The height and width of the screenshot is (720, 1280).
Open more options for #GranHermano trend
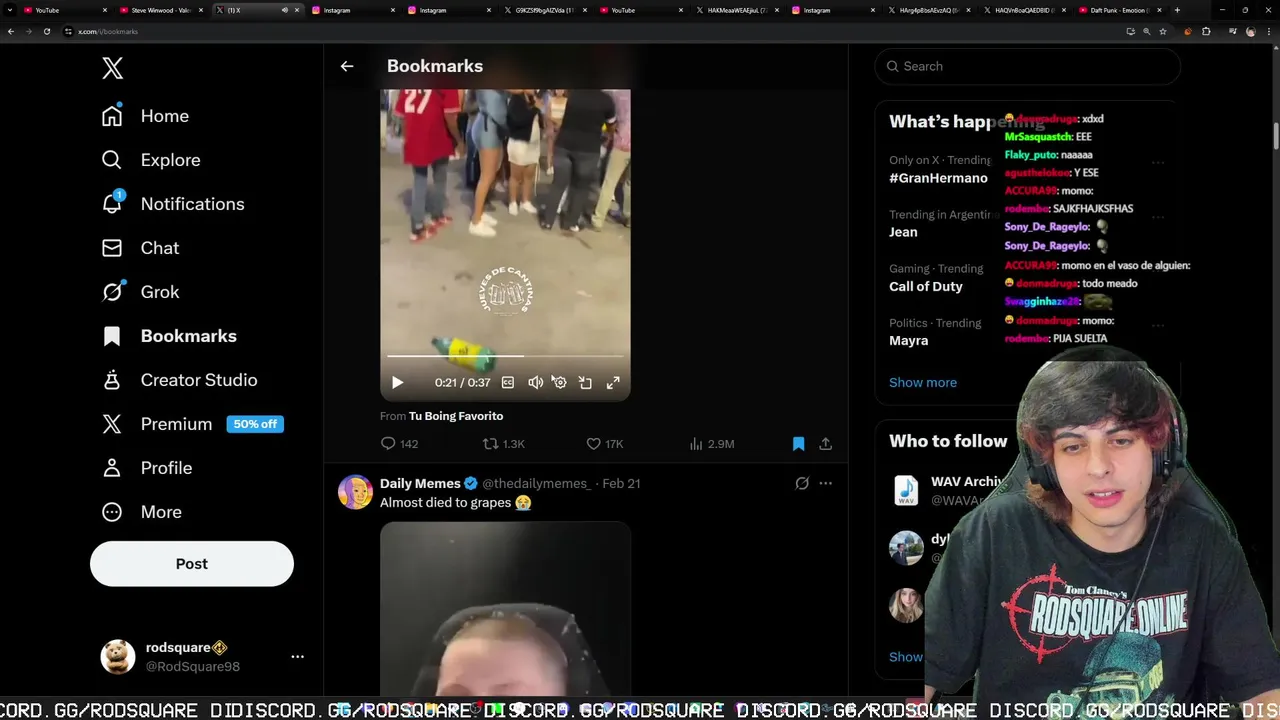(1157, 162)
